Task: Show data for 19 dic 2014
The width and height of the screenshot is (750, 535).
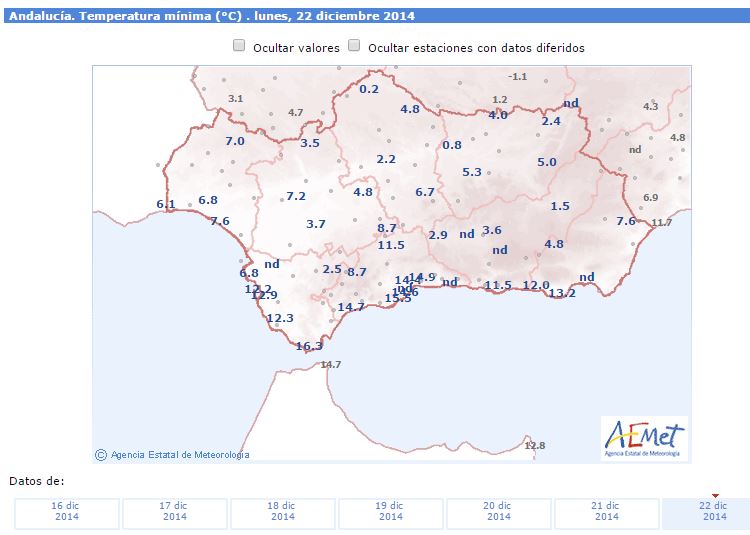Action: click(391, 513)
